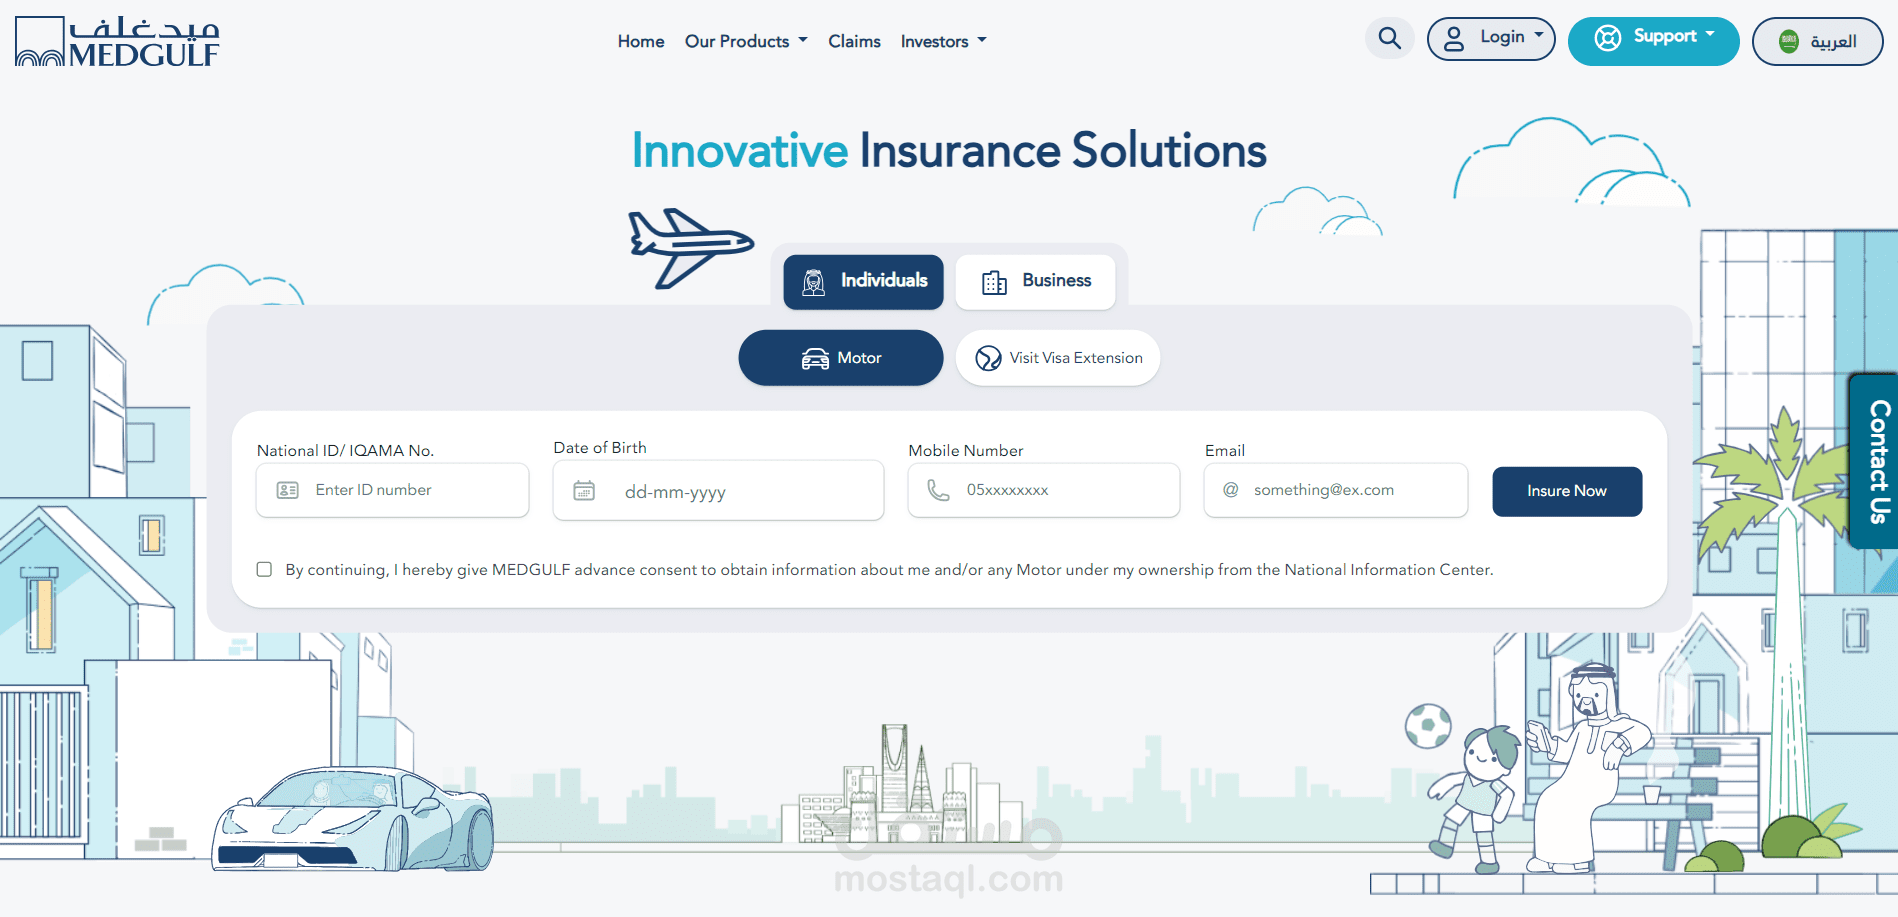Click the @ icon in Email field
This screenshot has height=917, width=1898.
[1231, 489]
